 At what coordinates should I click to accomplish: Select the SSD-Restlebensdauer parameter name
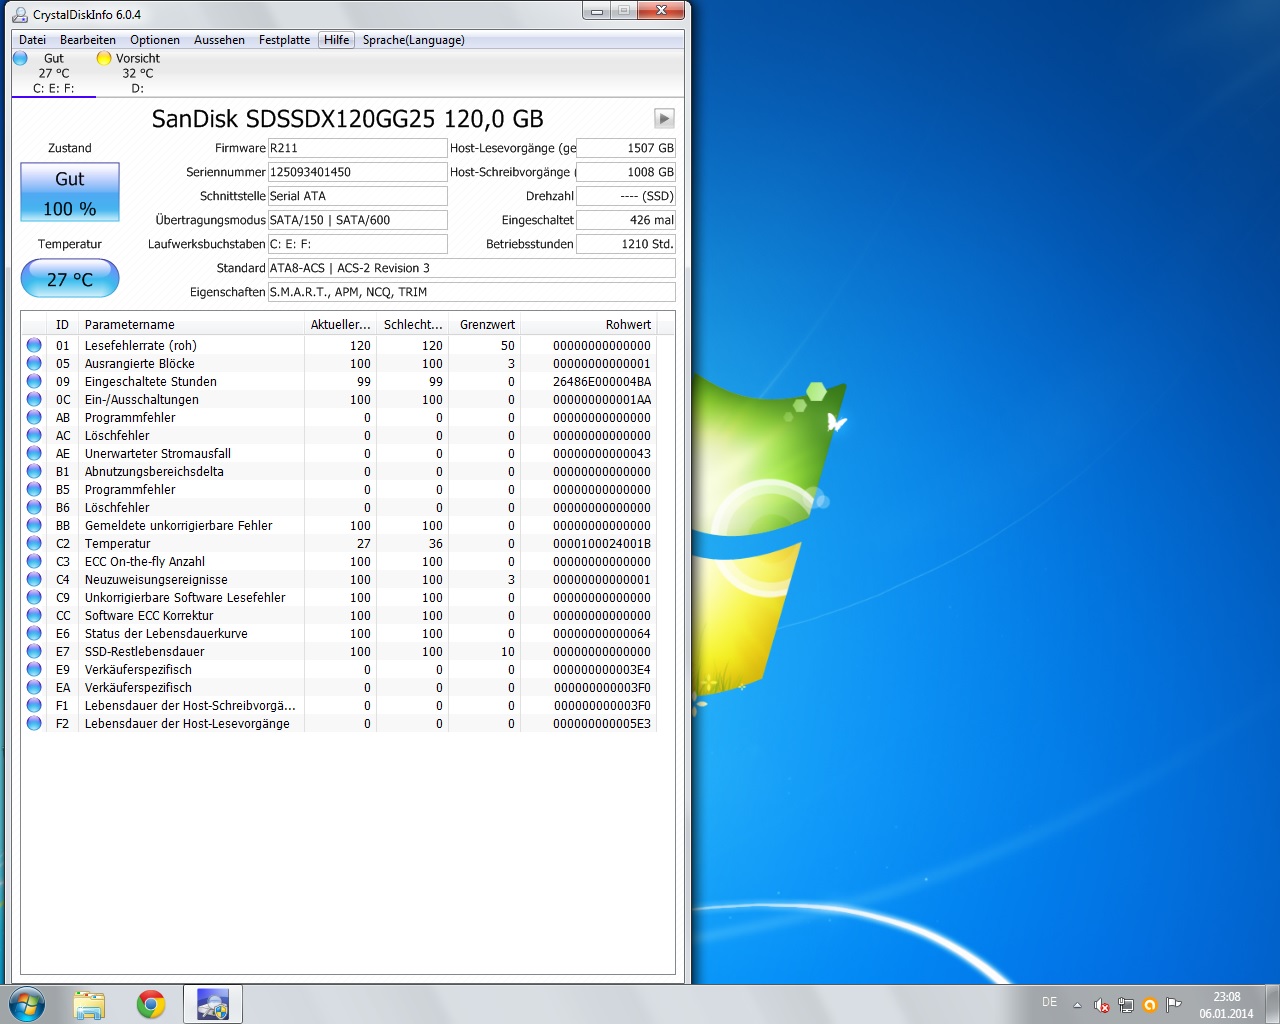(144, 651)
